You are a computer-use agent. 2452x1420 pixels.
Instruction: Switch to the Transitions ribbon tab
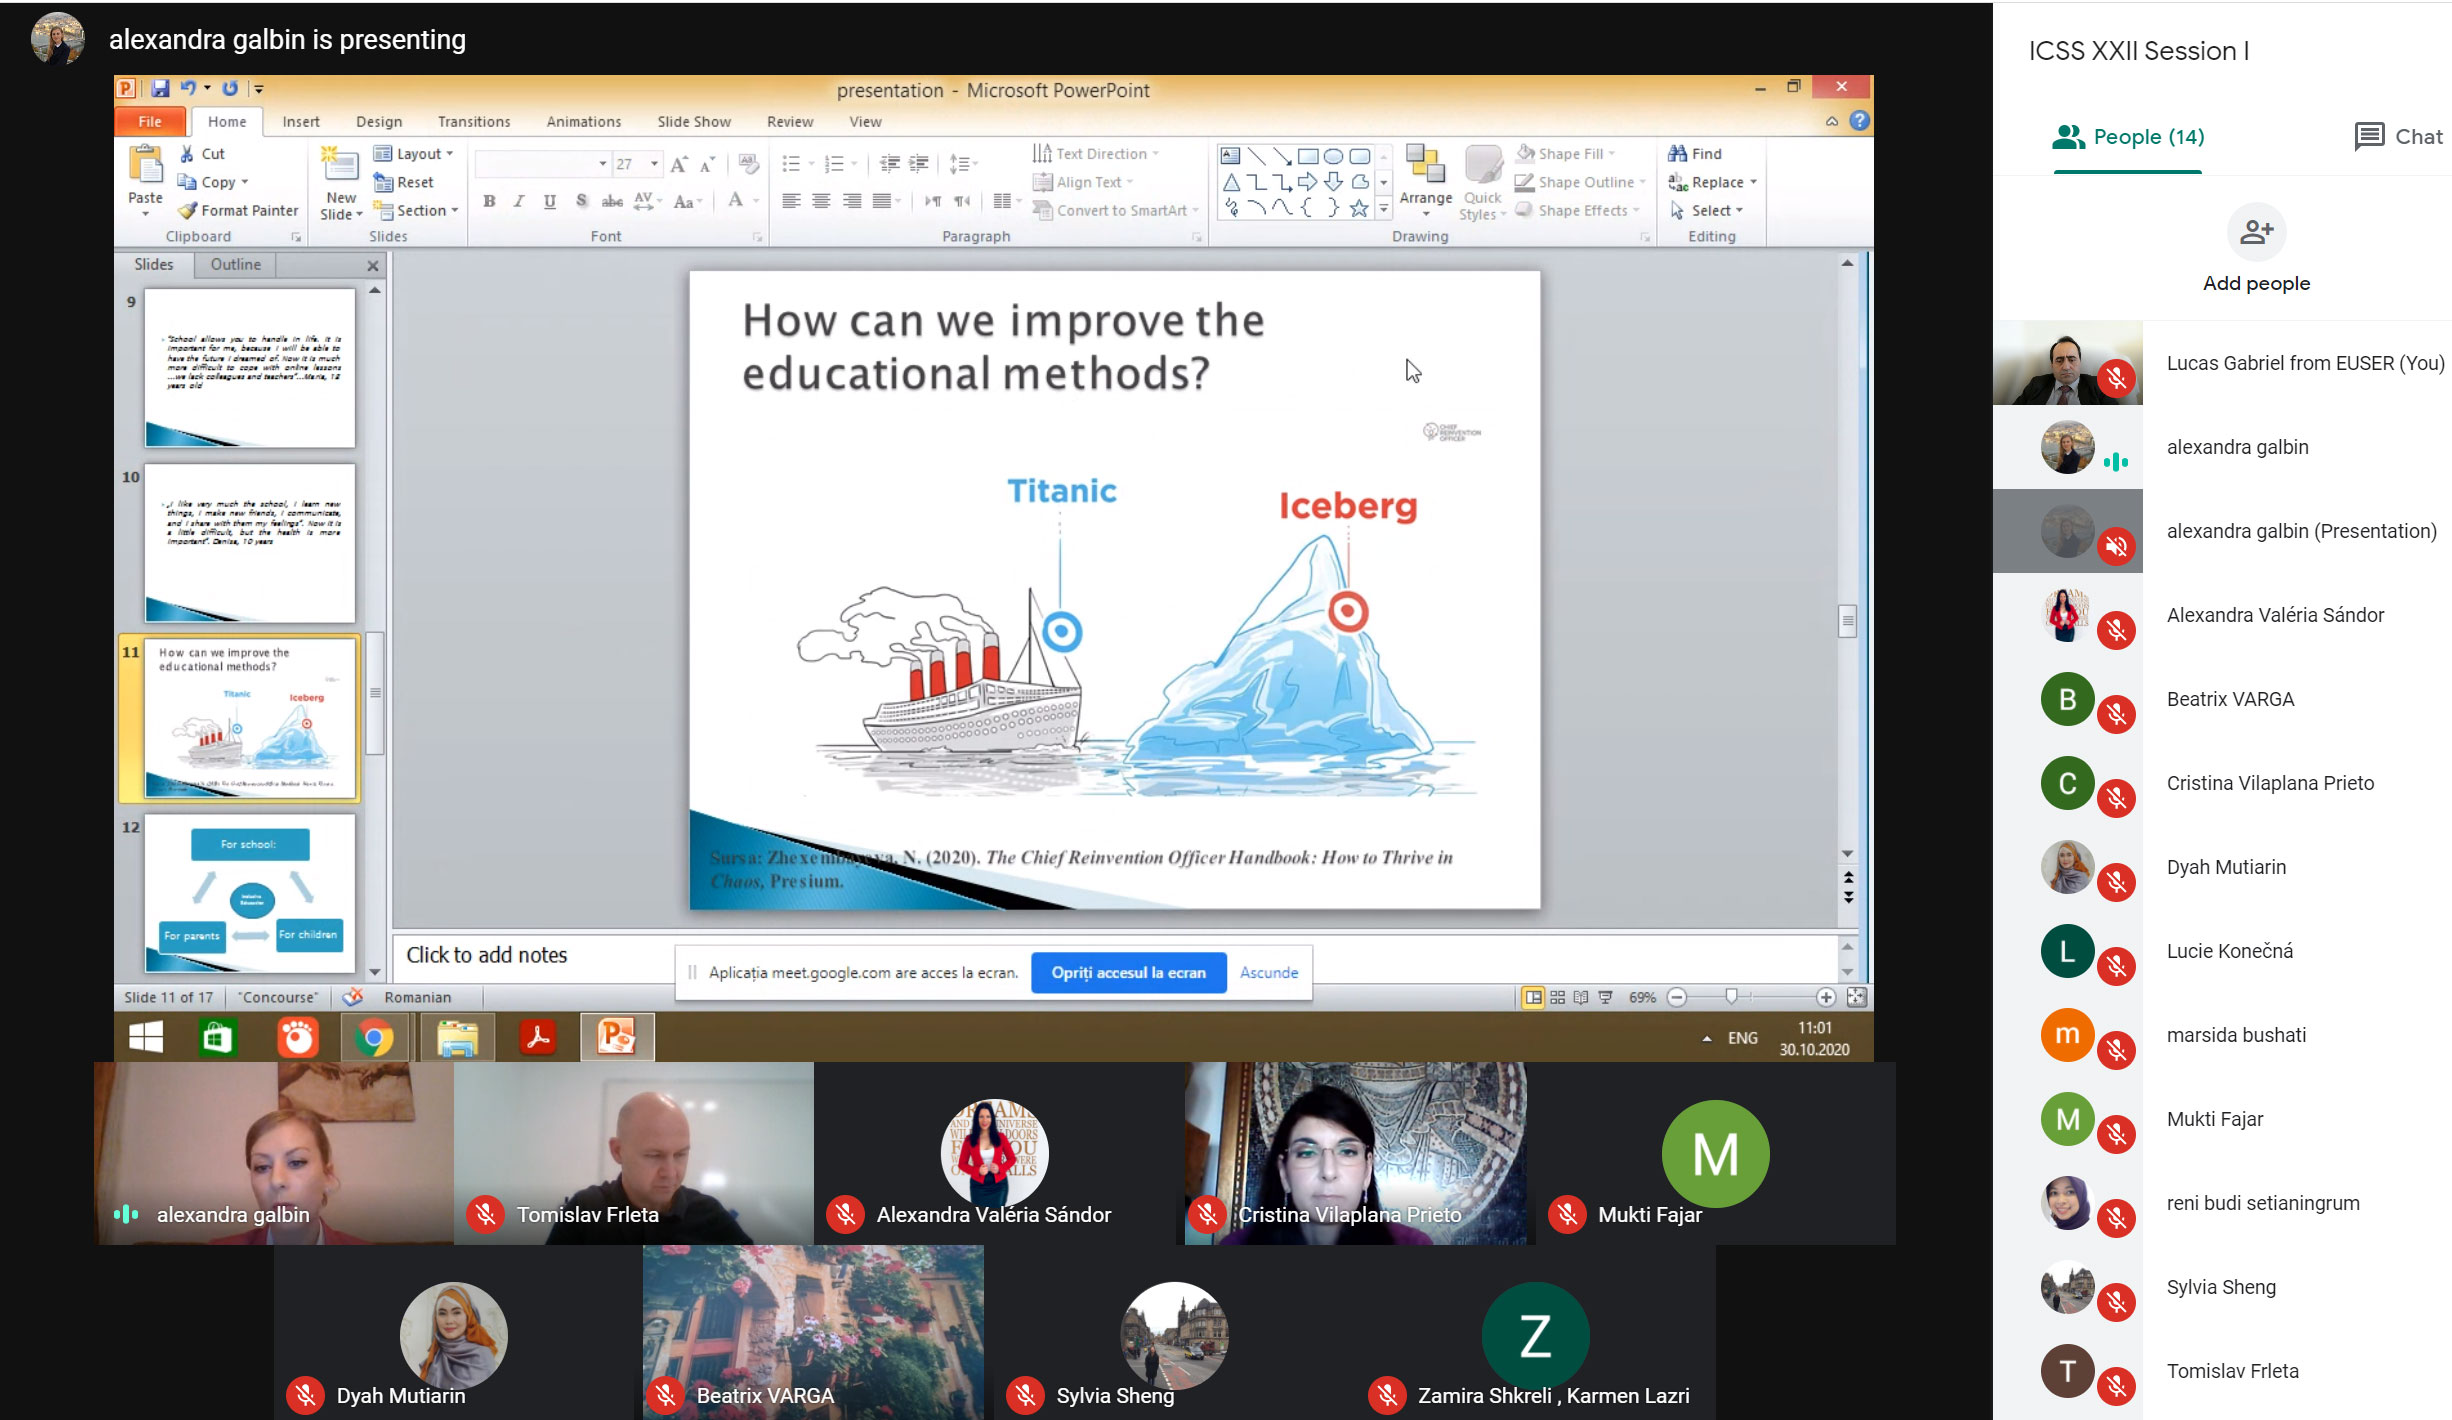click(473, 121)
